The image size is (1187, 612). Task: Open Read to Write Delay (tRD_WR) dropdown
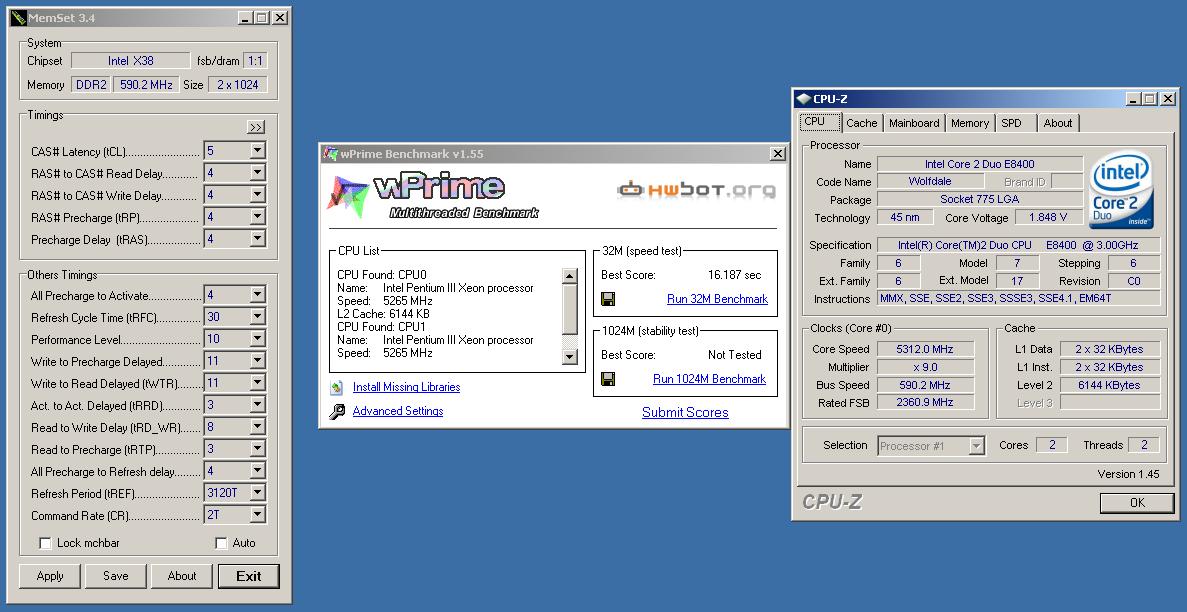pos(257,426)
